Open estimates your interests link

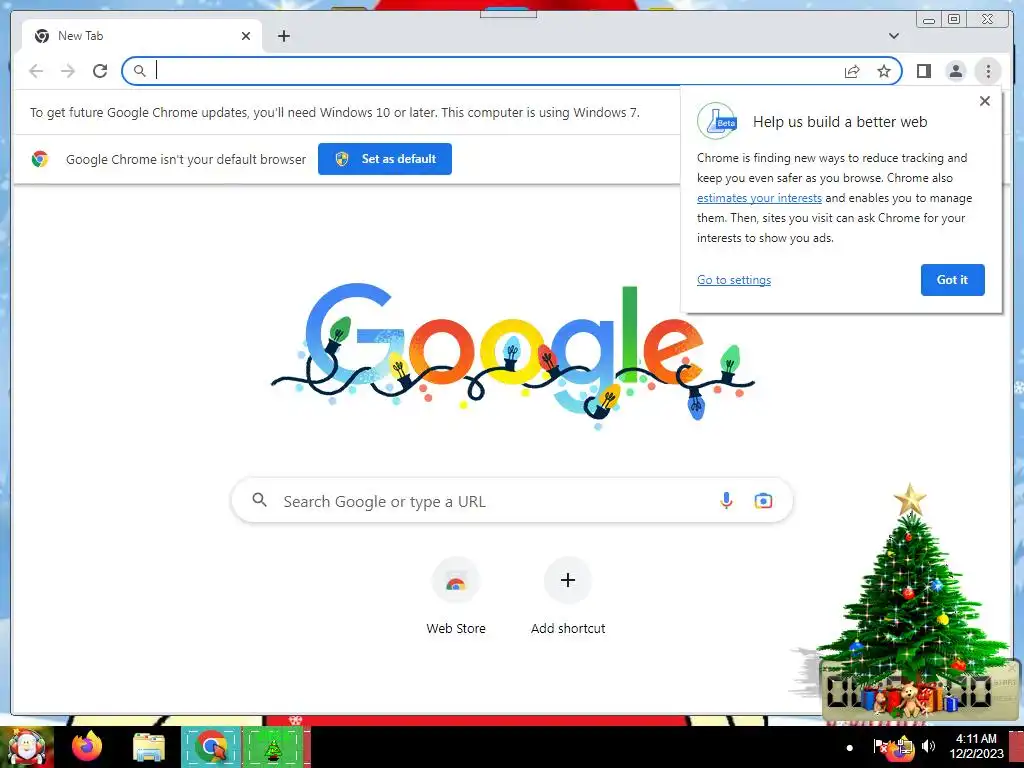click(x=759, y=198)
